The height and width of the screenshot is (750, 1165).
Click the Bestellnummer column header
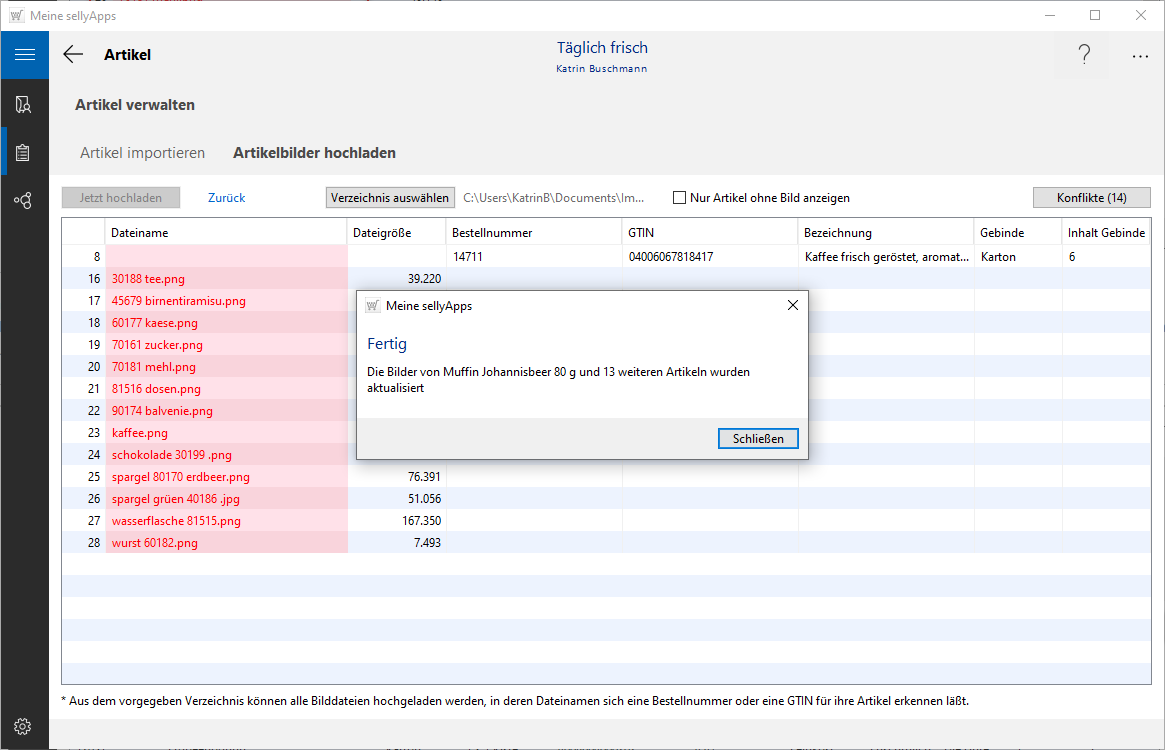click(492, 233)
